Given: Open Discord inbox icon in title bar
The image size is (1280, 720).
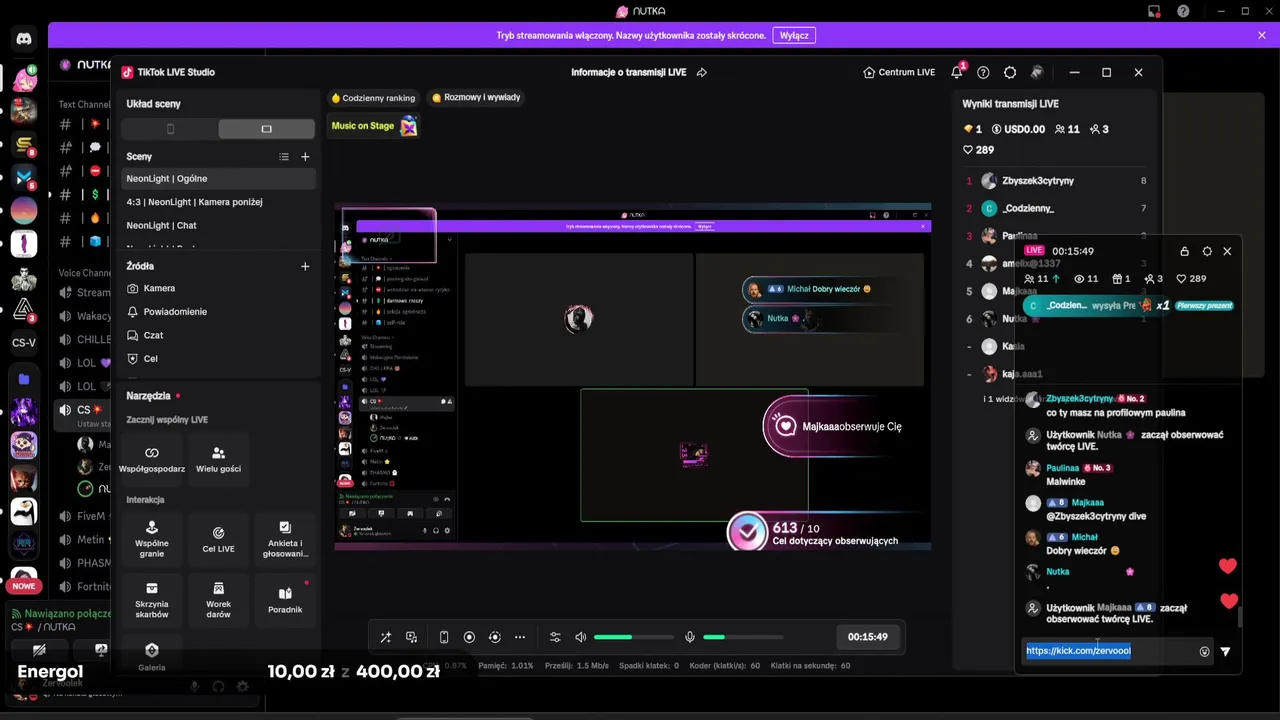Looking at the screenshot, I should click(x=1155, y=11).
